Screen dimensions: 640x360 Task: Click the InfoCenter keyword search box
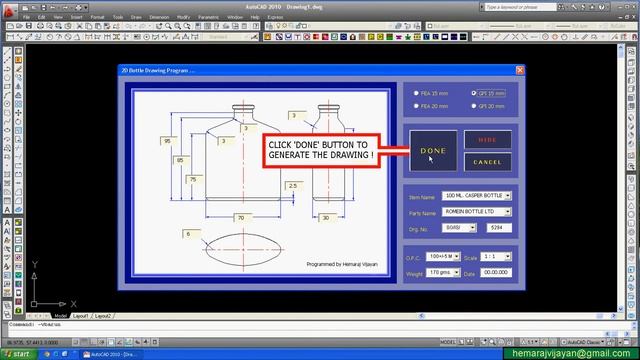[x=520, y=7]
